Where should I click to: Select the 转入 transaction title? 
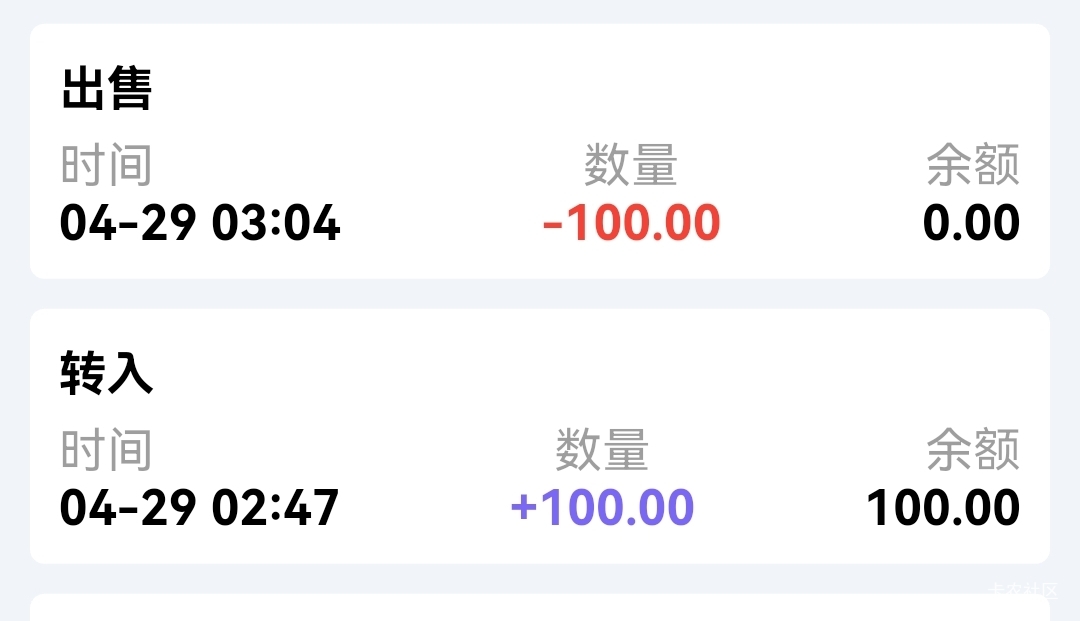106,374
